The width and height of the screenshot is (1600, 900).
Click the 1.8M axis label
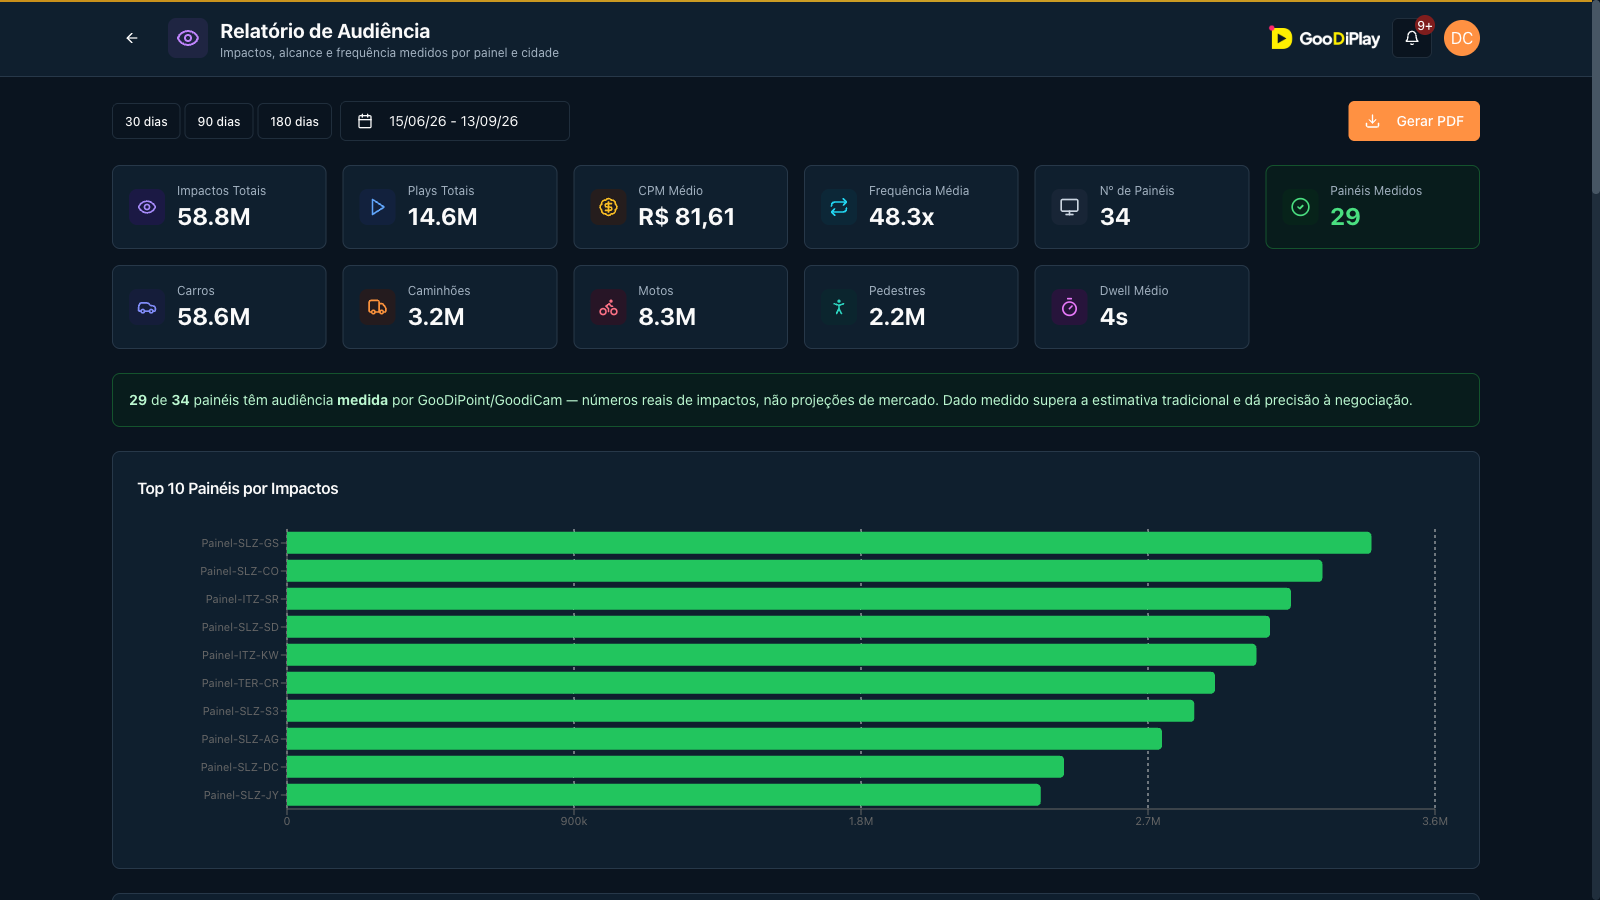point(861,821)
